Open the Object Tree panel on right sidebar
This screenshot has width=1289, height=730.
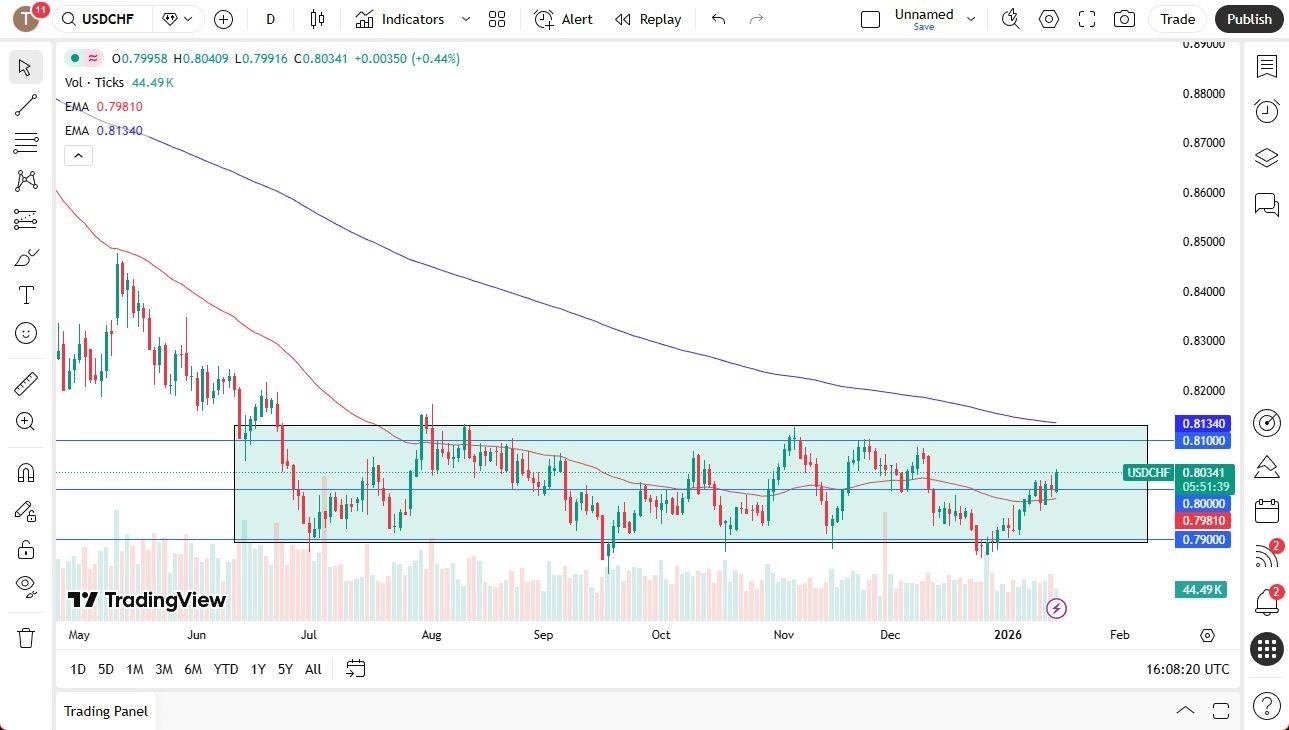point(1266,157)
